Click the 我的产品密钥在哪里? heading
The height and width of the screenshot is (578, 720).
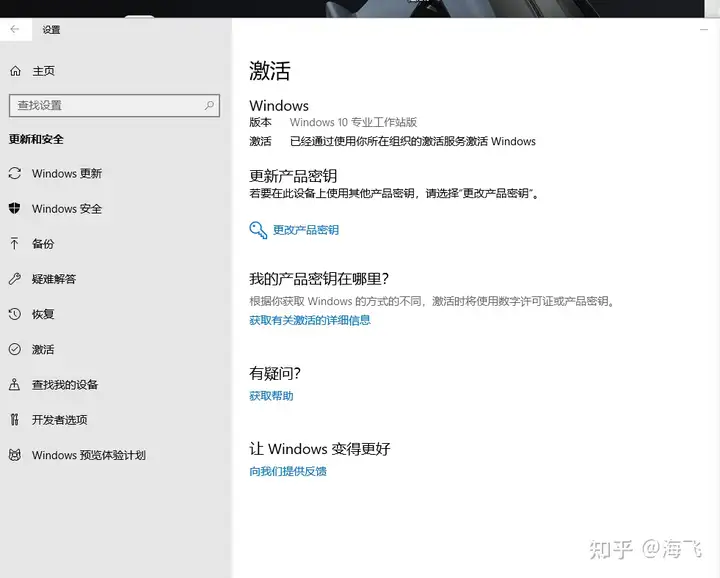click(x=319, y=279)
